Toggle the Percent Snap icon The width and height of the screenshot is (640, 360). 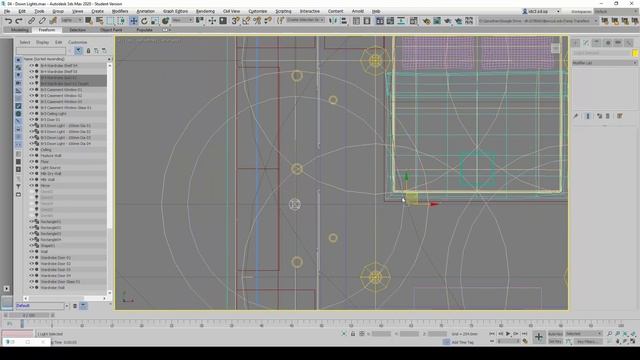pyautogui.click(x=257, y=20)
